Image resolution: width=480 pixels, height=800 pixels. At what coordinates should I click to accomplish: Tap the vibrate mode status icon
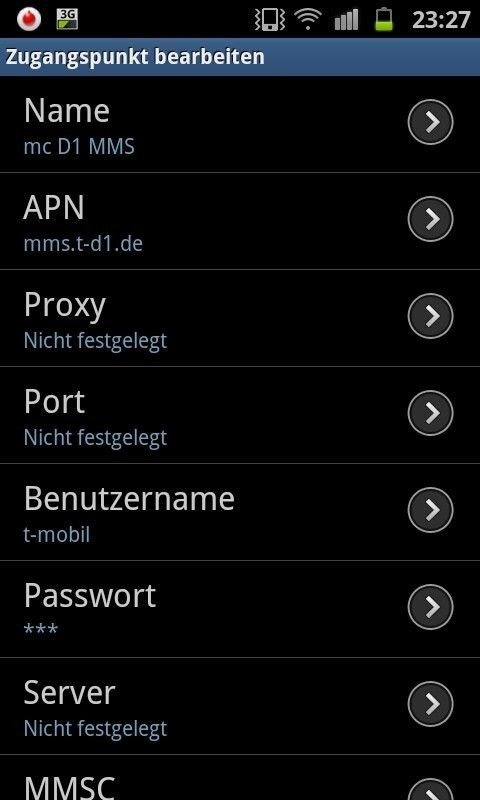click(269, 20)
